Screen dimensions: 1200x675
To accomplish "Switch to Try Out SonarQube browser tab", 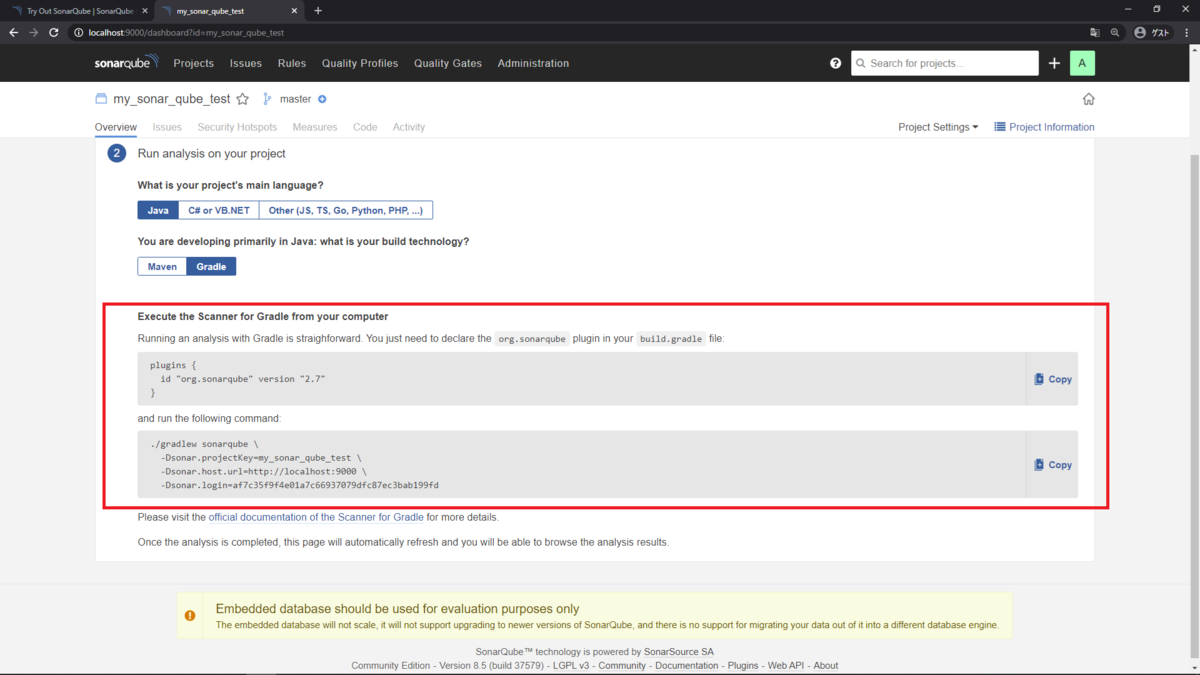I will tap(78, 11).
